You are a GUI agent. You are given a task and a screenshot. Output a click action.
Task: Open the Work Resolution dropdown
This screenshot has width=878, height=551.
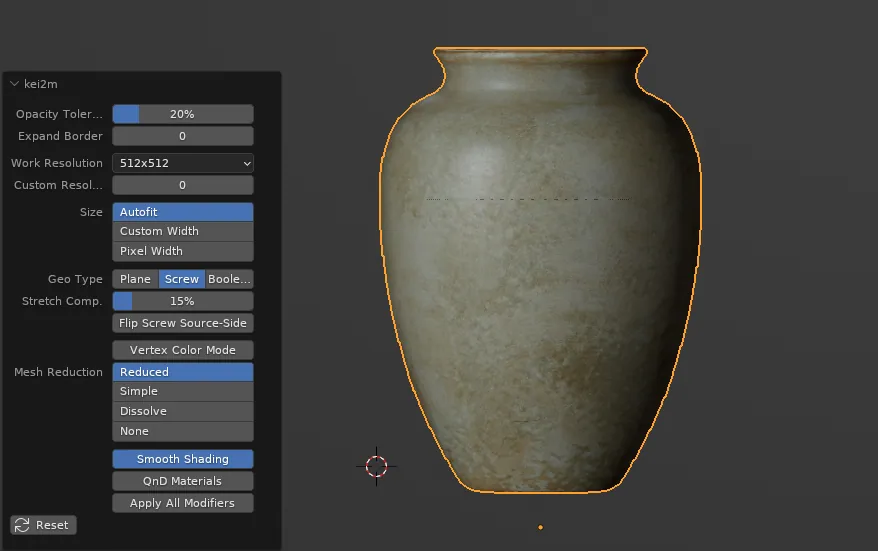pos(182,163)
